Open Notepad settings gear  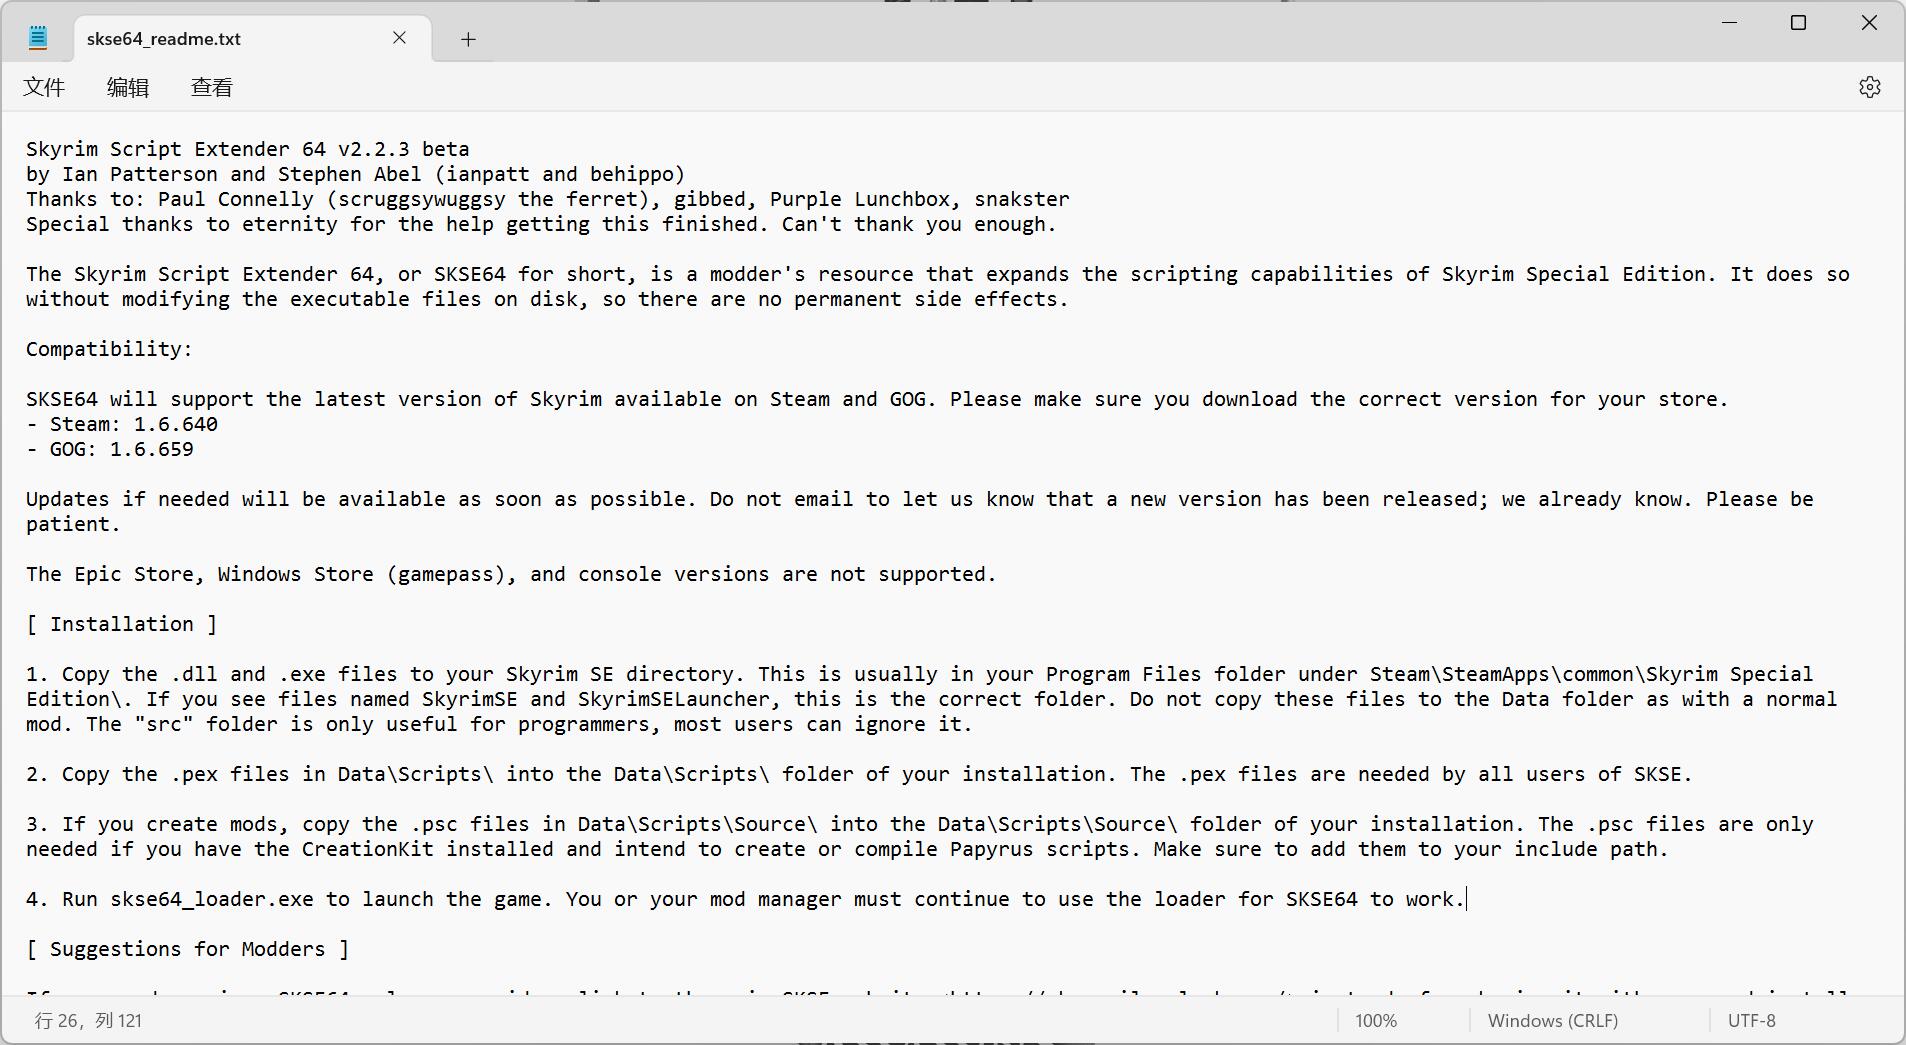coord(1869,87)
